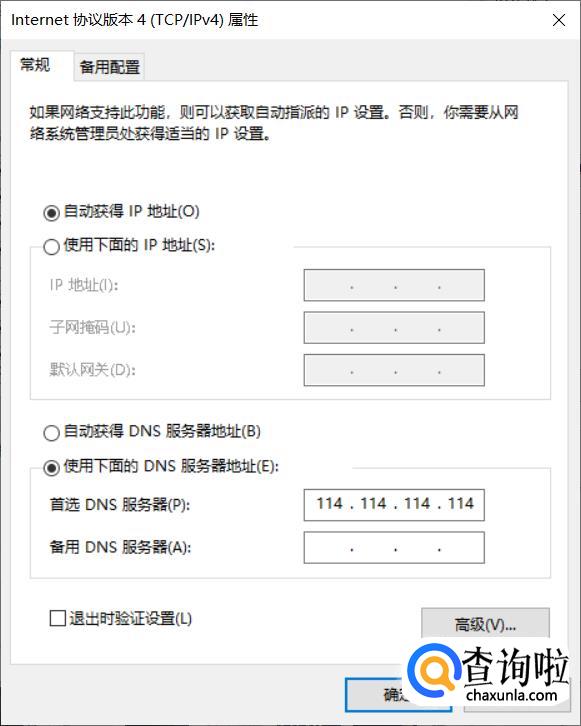
Task: Click last octet 114 in preferred DNS
Action: (x=461, y=503)
